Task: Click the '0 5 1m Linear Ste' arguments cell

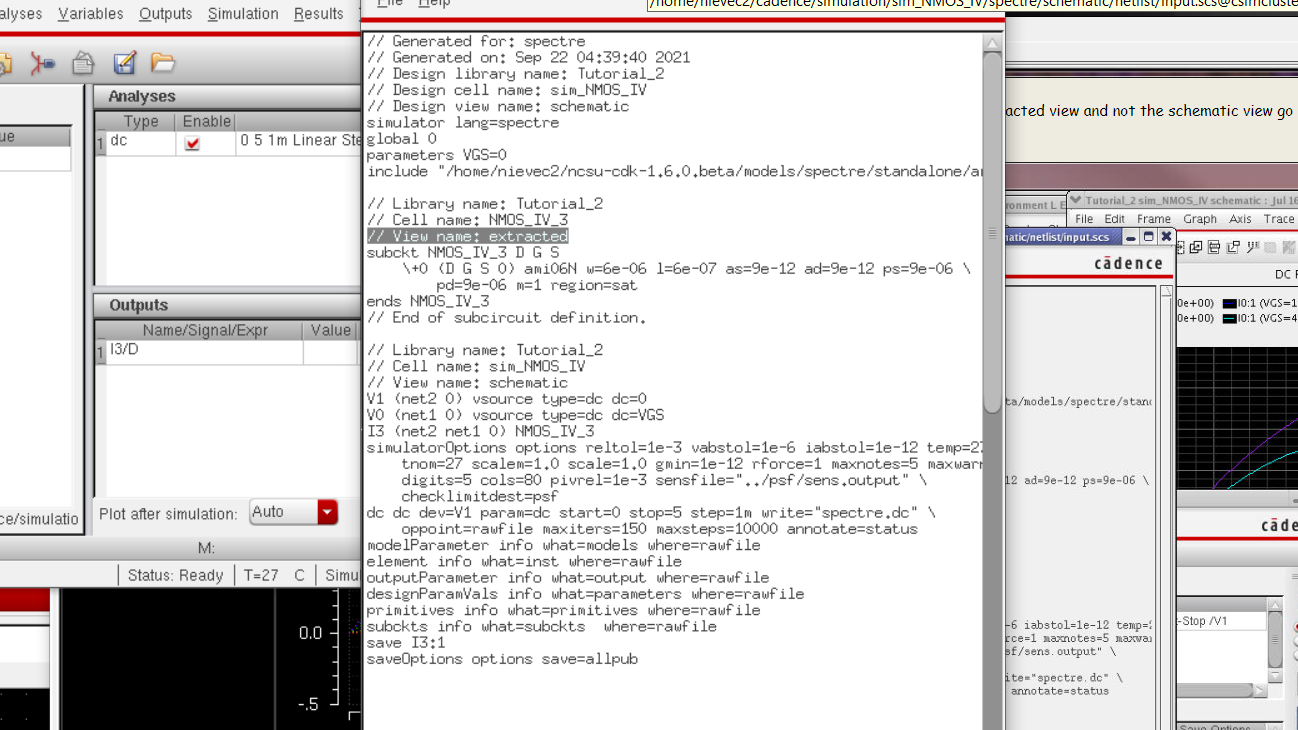Action: coord(300,142)
